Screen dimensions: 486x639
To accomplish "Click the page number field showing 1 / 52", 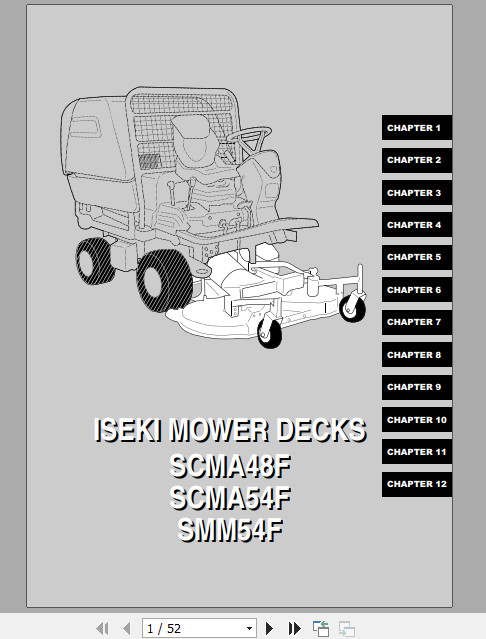I will [x=199, y=628].
